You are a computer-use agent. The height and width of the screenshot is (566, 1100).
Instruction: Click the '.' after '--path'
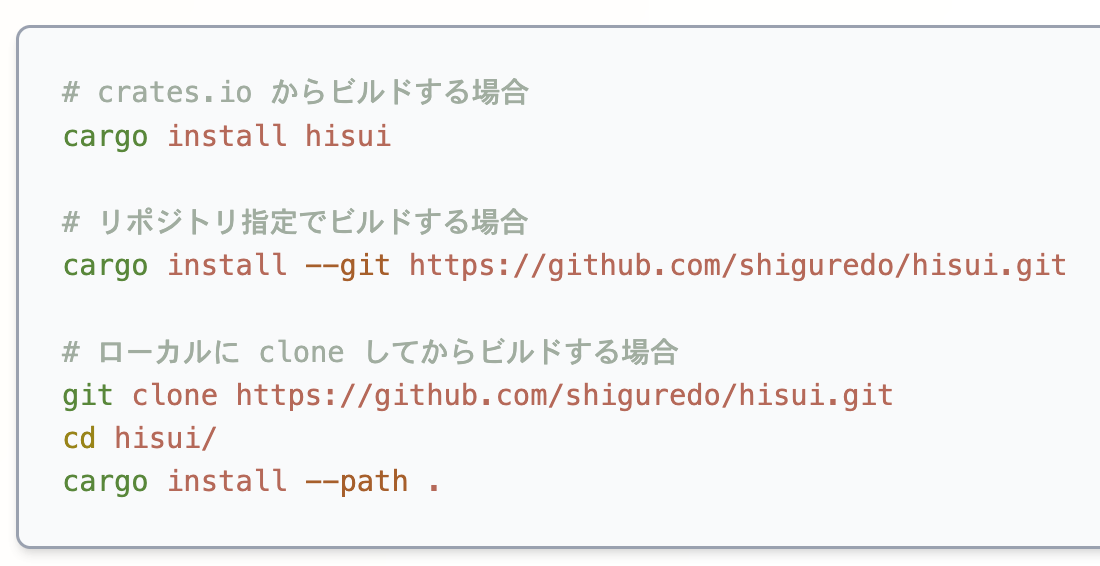click(433, 483)
